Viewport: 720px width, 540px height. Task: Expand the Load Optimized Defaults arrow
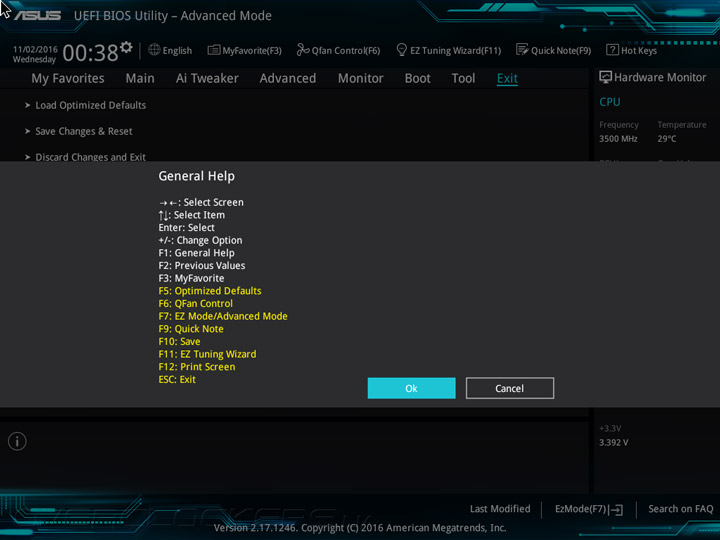[x=28, y=105]
